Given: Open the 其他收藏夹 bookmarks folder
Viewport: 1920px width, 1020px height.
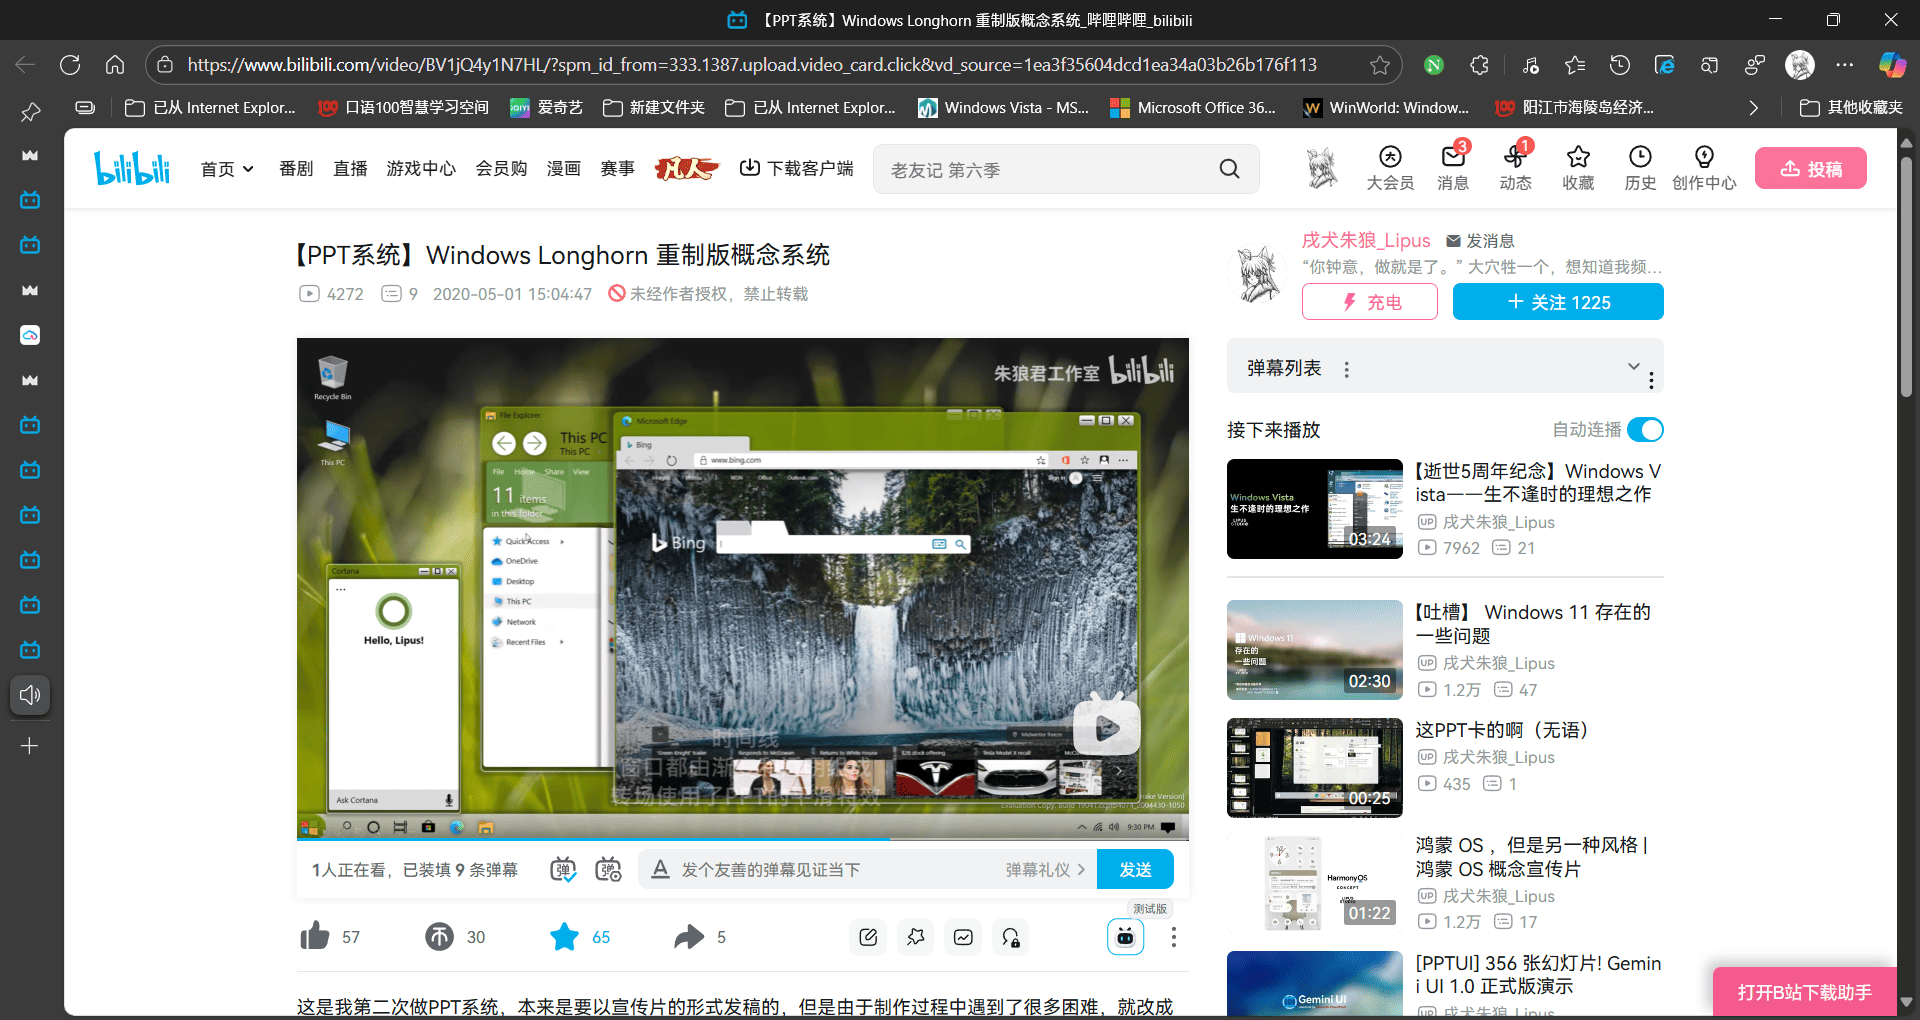Looking at the screenshot, I should point(1850,108).
